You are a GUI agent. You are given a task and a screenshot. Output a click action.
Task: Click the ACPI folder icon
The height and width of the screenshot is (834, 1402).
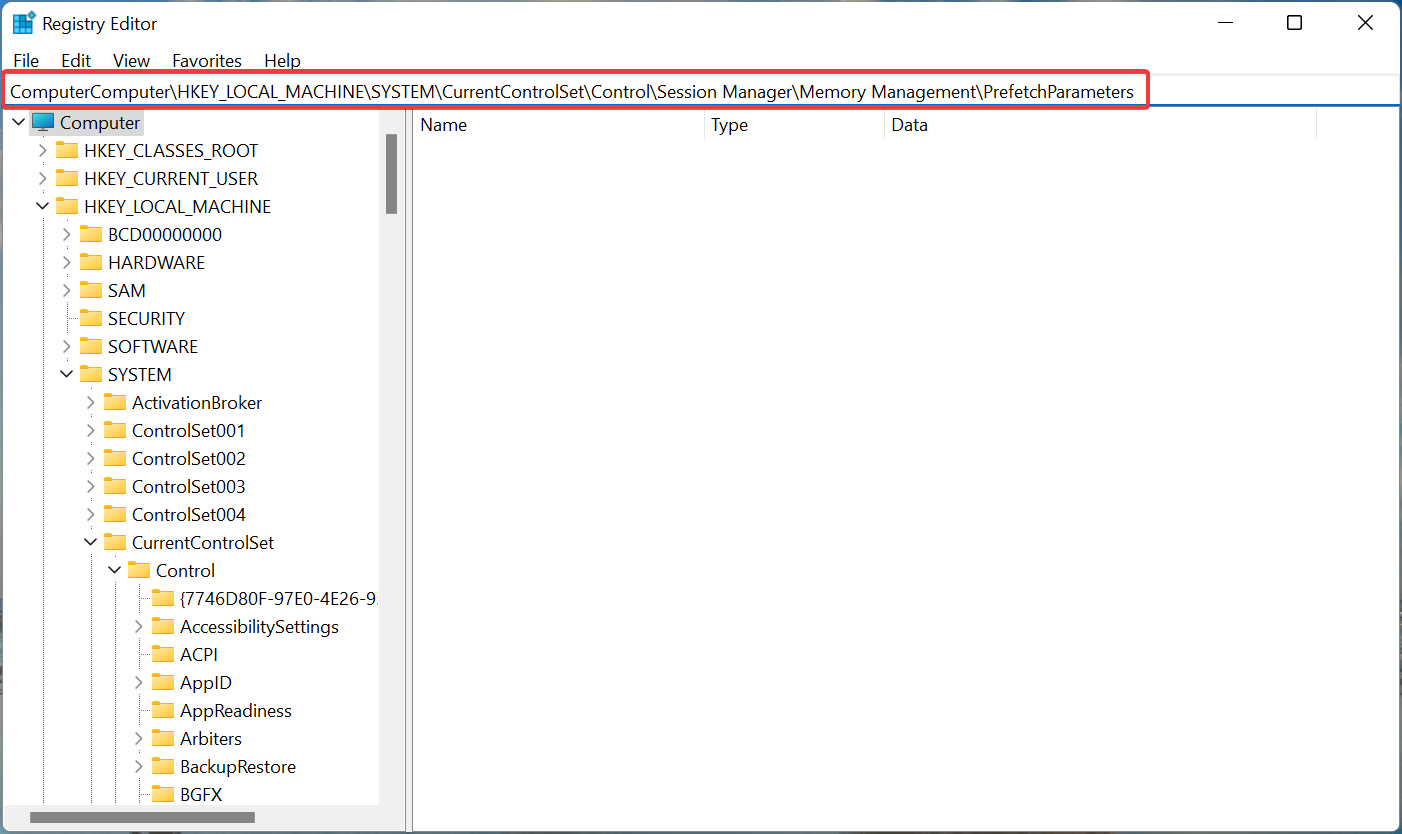click(x=162, y=654)
